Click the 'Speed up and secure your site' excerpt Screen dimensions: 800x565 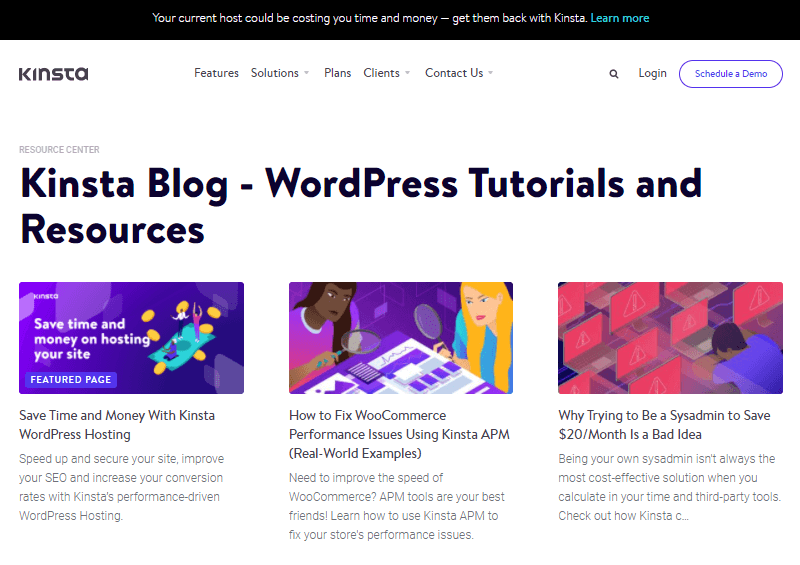pyautogui.click(x=121, y=487)
